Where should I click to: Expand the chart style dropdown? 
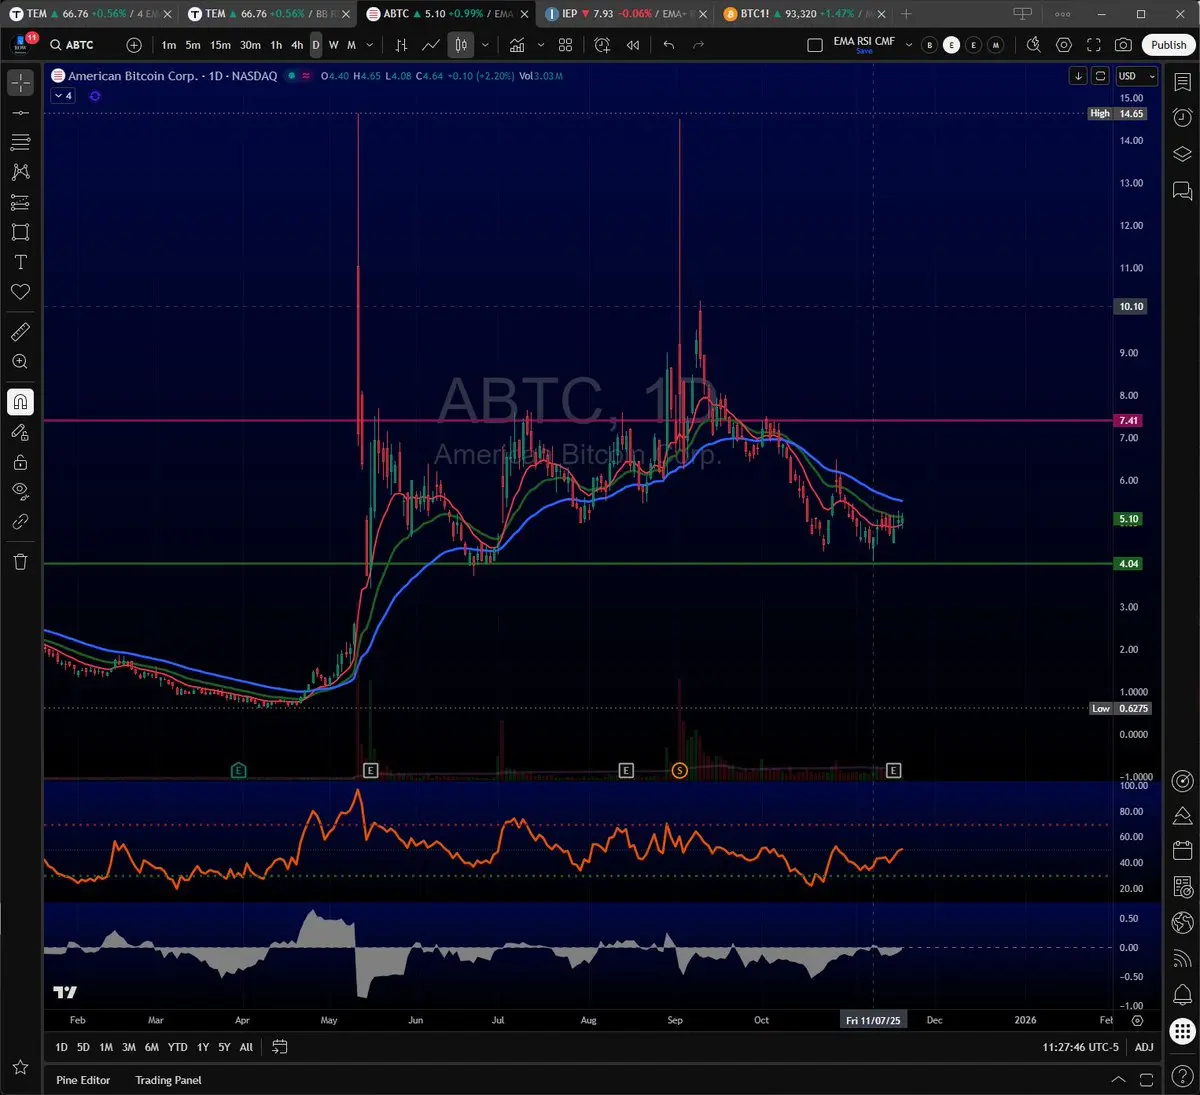point(485,45)
